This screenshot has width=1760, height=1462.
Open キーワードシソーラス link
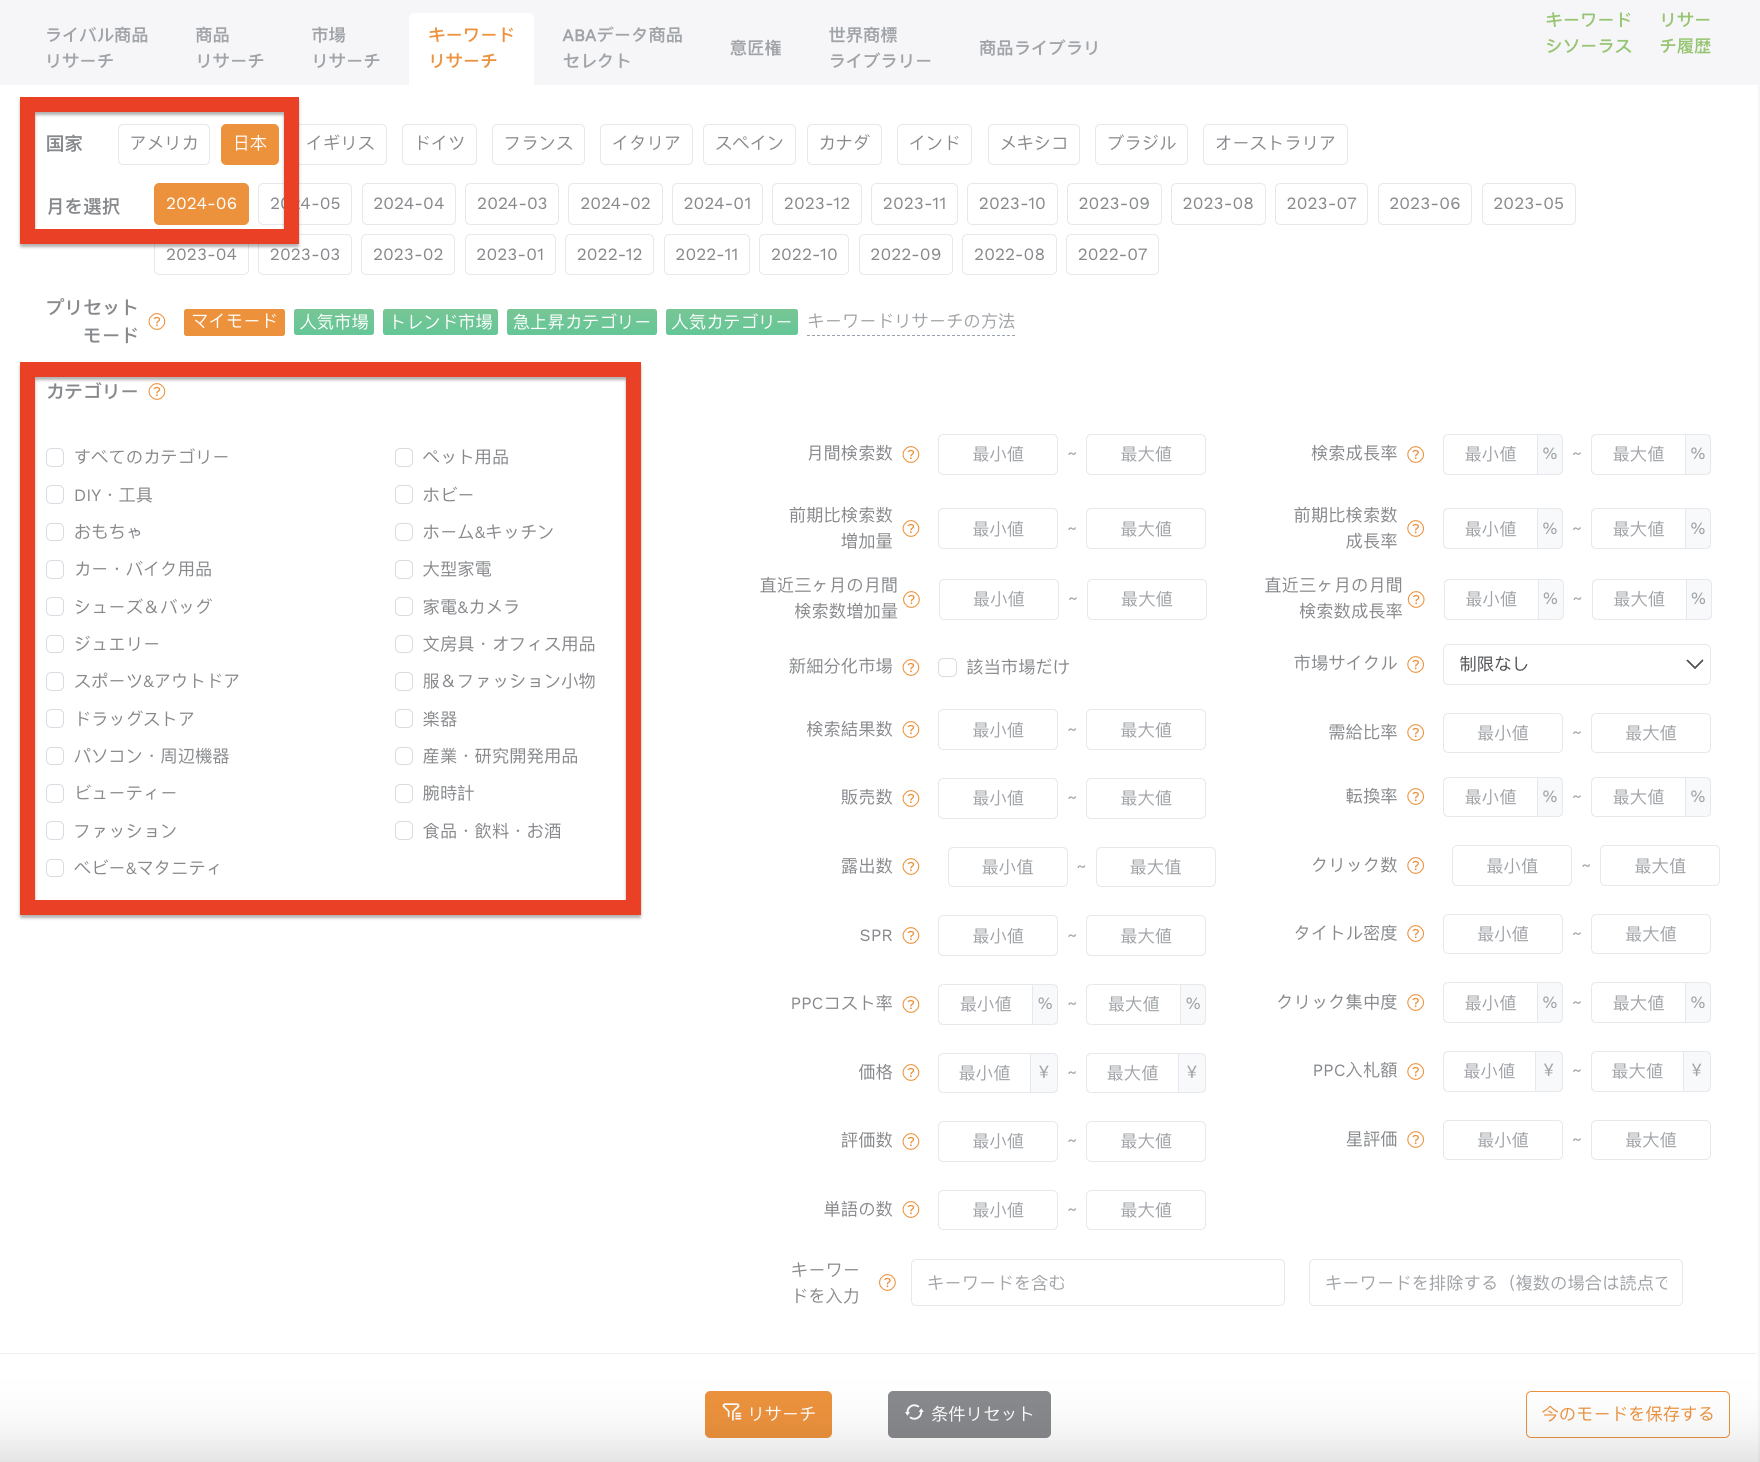click(x=1588, y=33)
